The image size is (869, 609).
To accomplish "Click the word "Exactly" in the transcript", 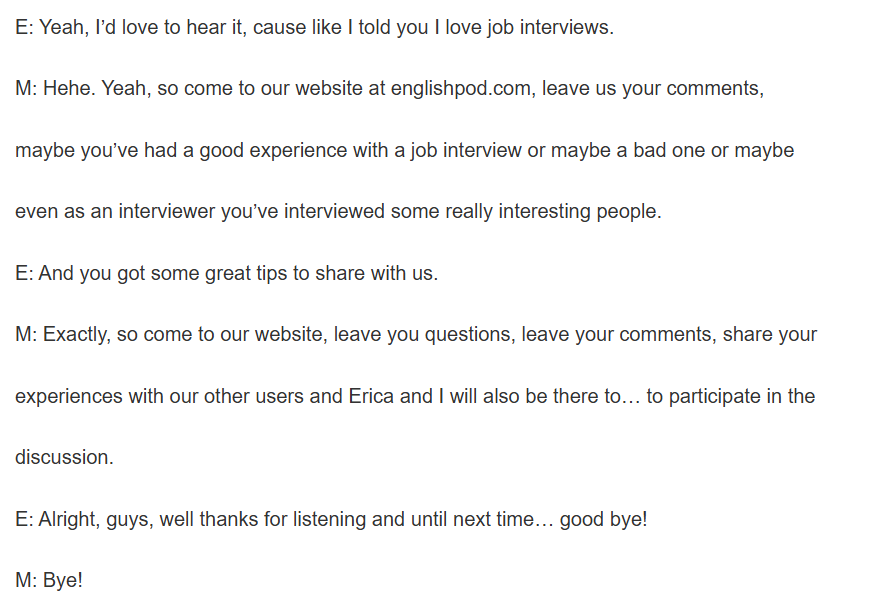I will point(77,335).
